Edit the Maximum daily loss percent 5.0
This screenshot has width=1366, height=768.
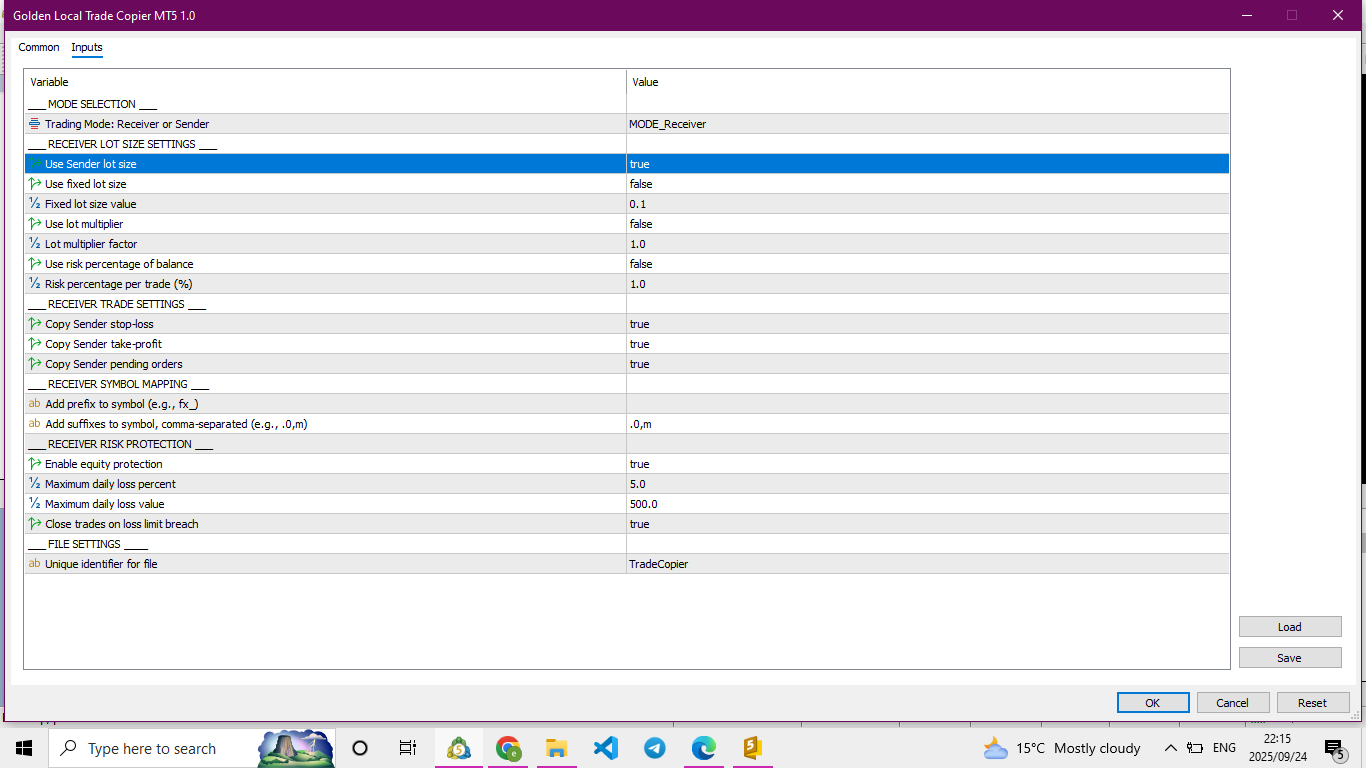click(928, 484)
